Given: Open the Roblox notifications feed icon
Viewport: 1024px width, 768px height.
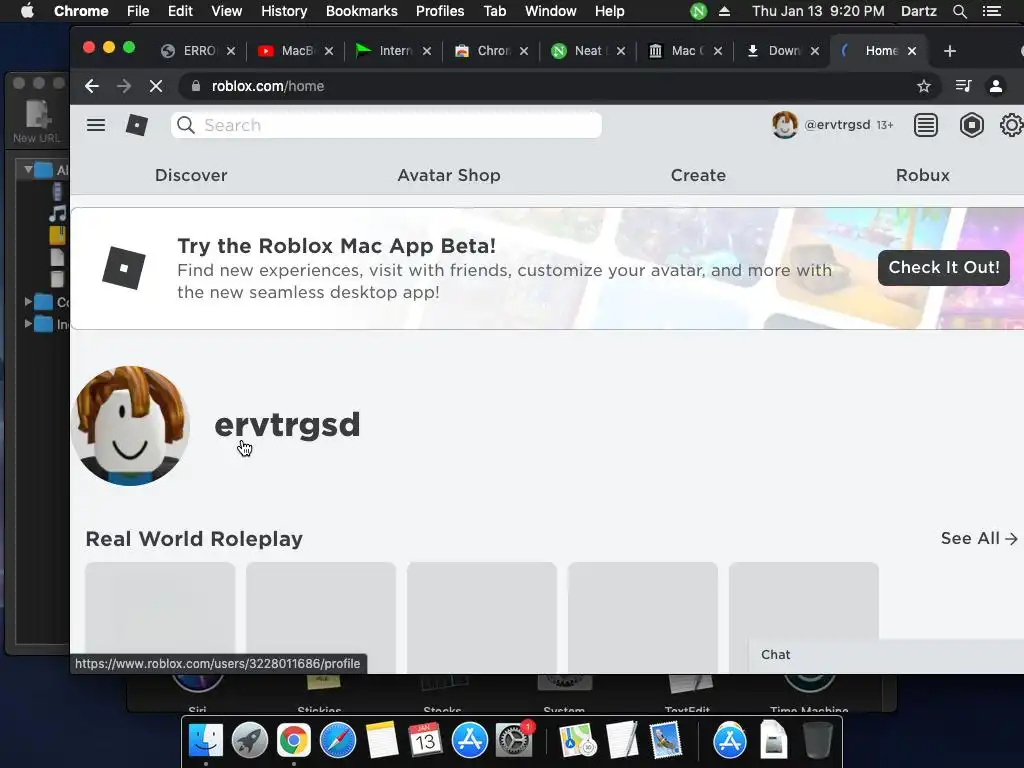Looking at the screenshot, I should click(925, 125).
